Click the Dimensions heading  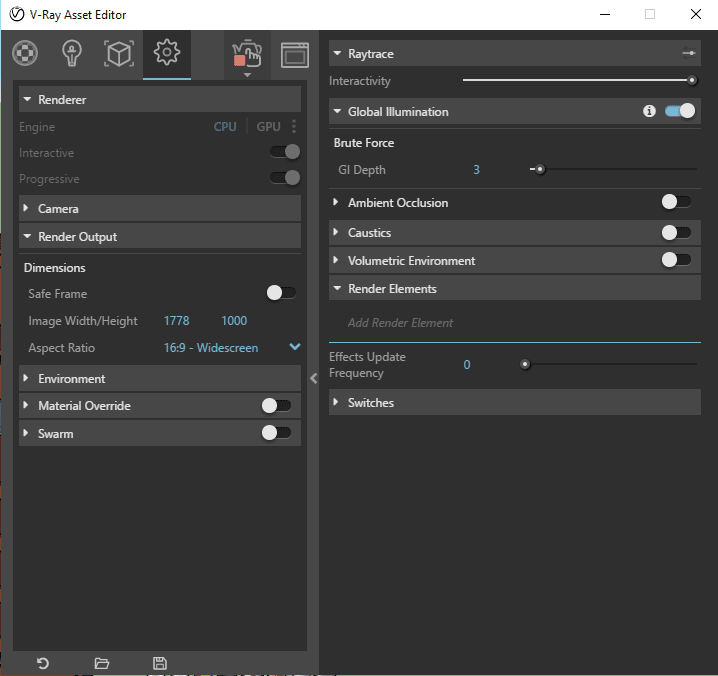coord(54,268)
